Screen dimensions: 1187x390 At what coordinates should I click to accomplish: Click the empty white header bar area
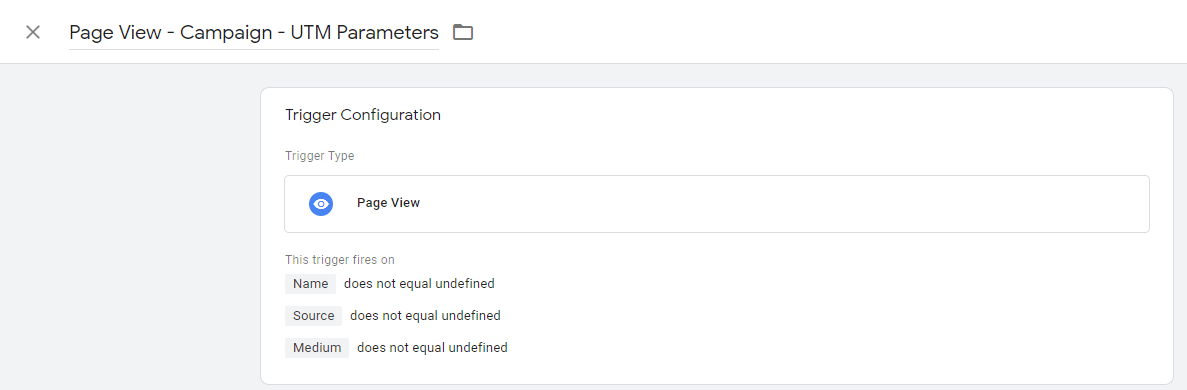pyautogui.click(x=833, y=32)
